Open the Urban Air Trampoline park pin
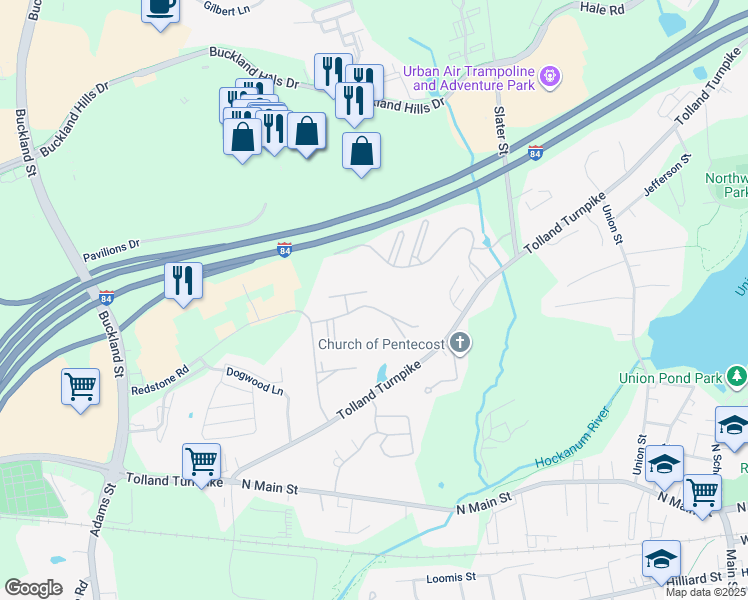Screen dimensions: 748x600 550,77
